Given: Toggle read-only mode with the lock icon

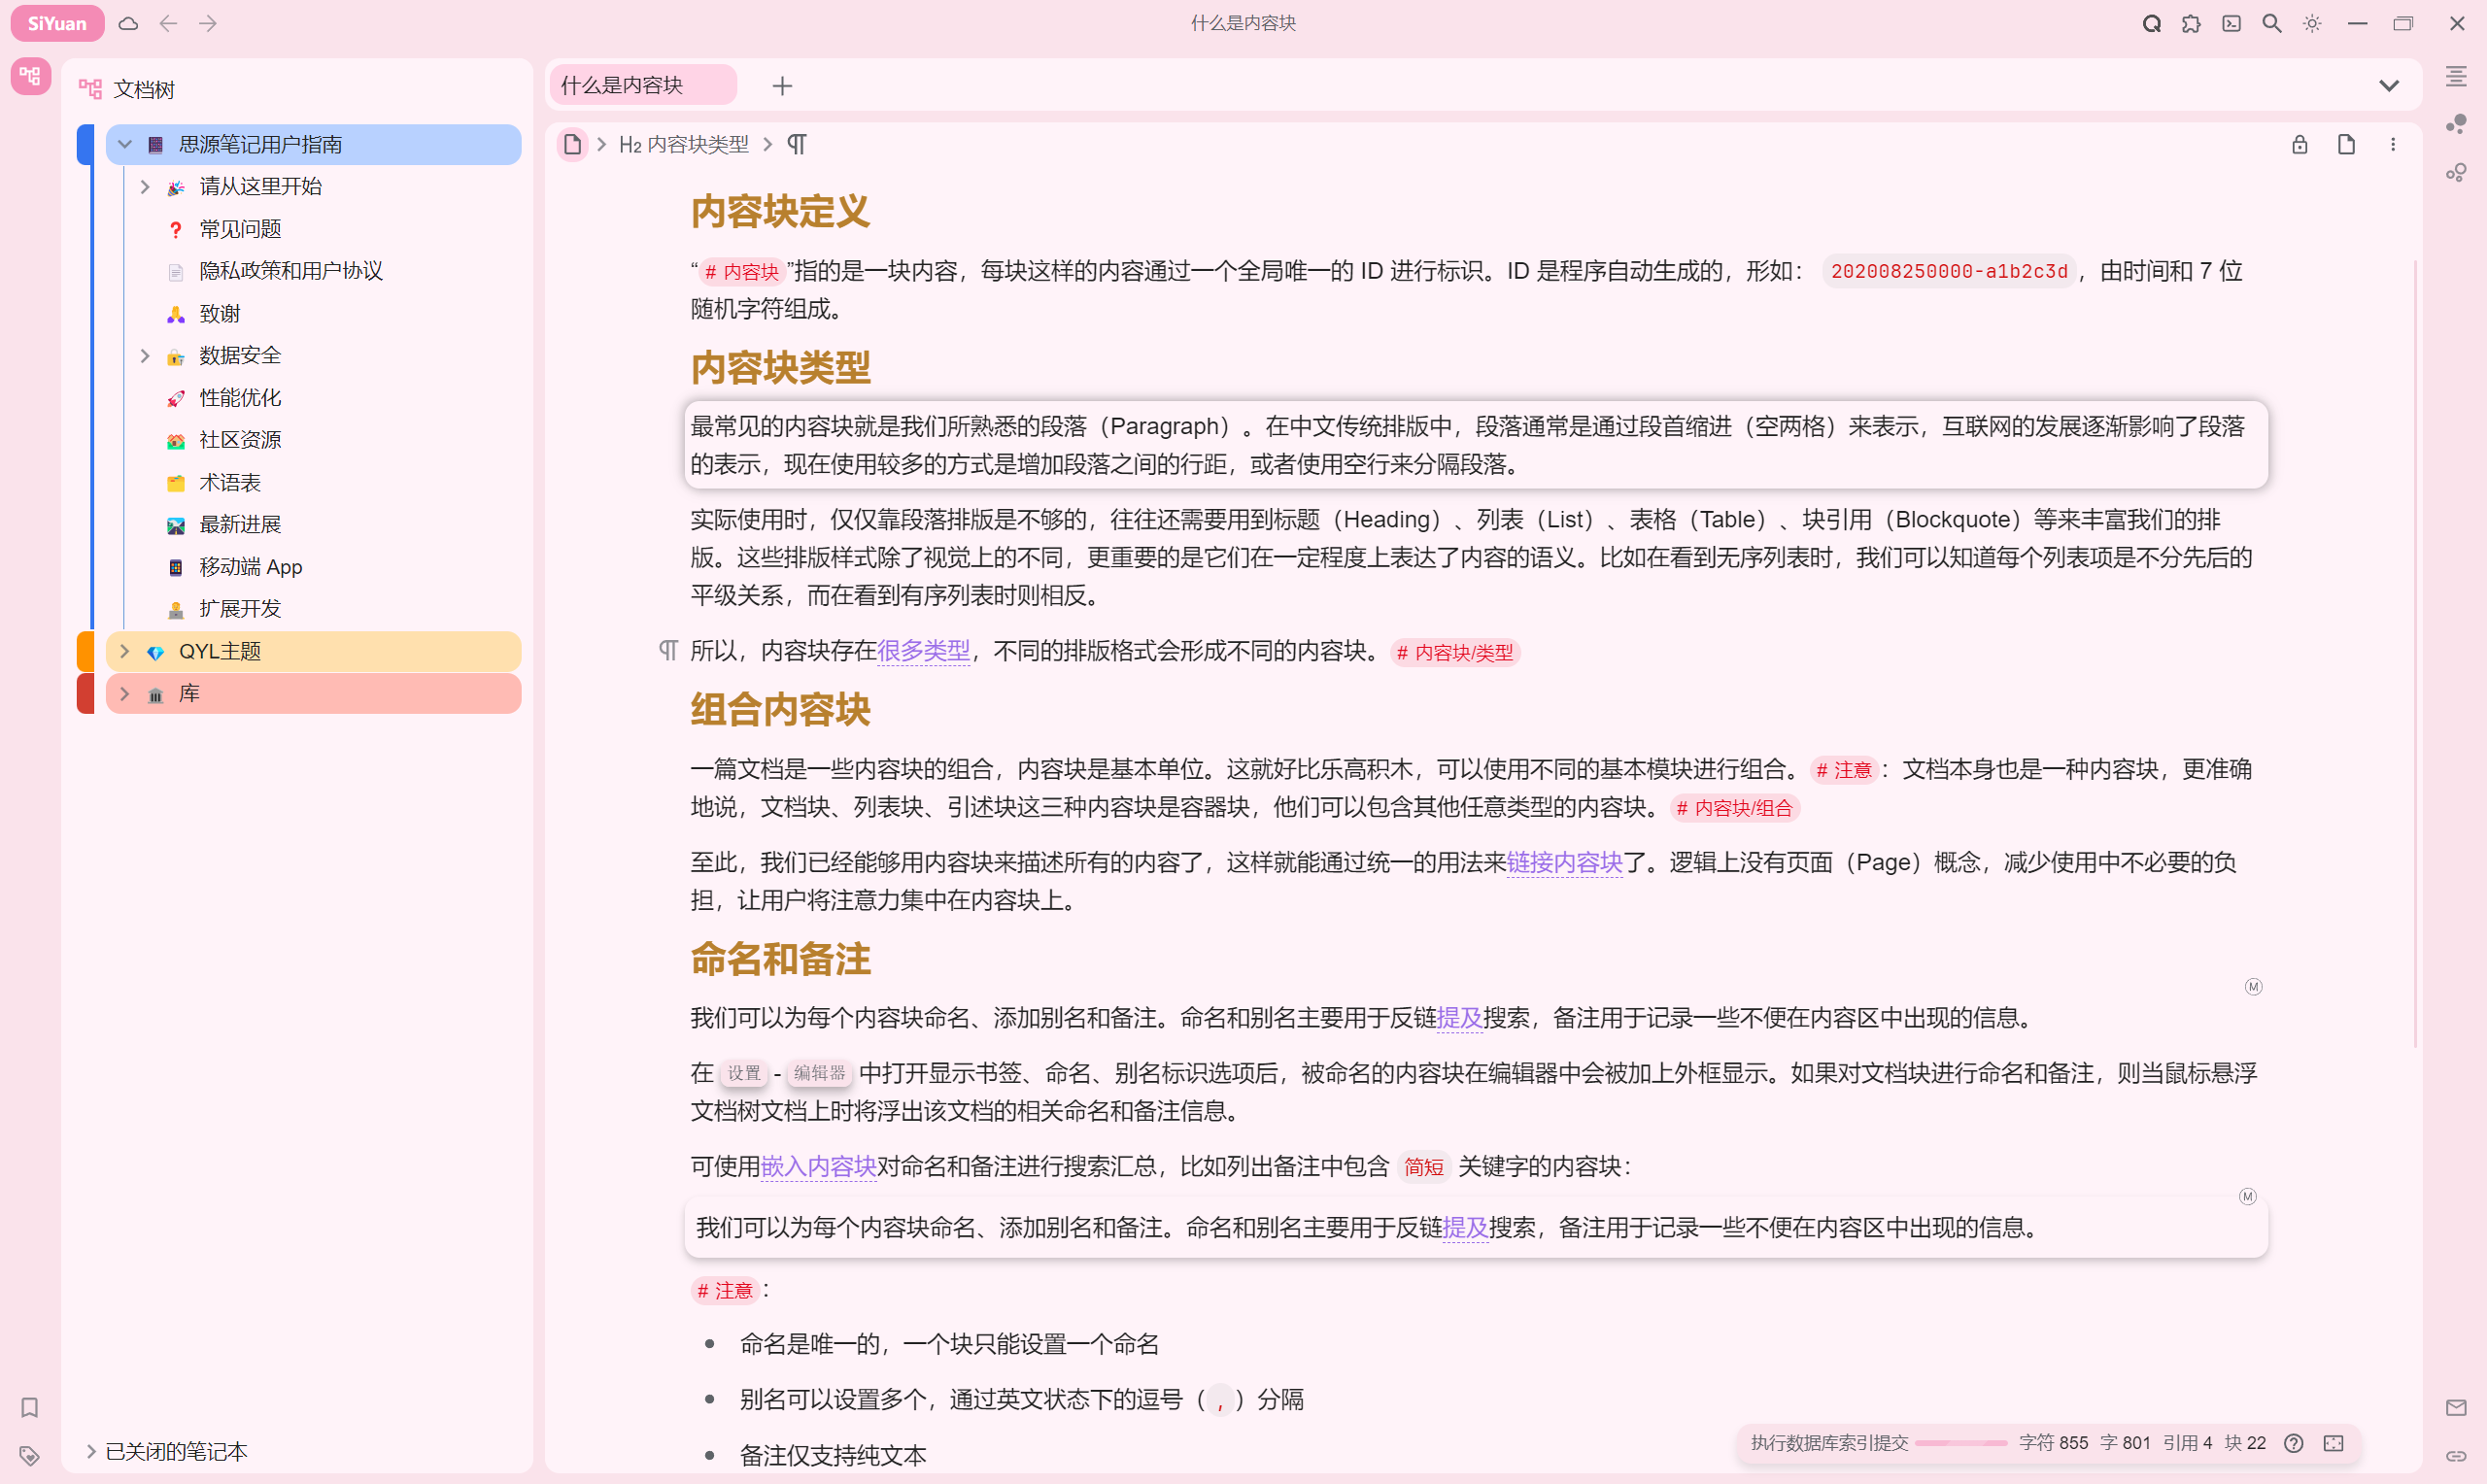Looking at the screenshot, I should pos(2299,144).
